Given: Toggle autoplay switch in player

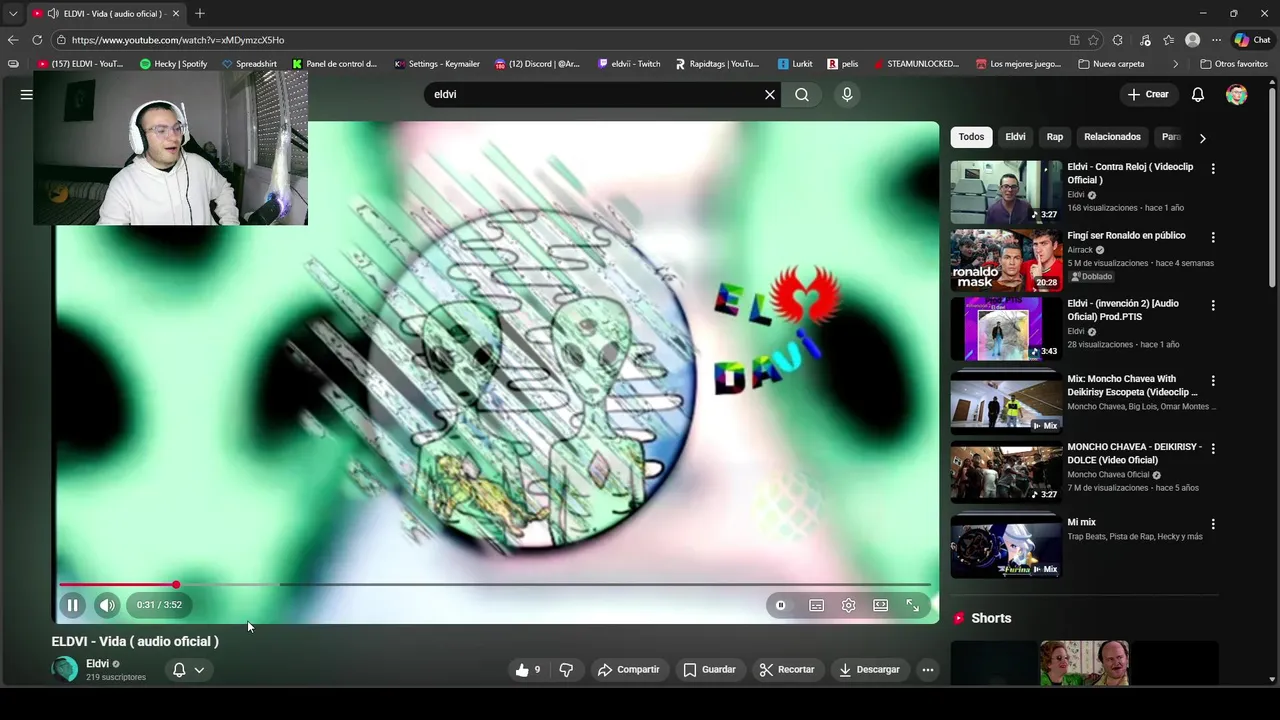Looking at the screenshot, I should [x=781, y=605].
